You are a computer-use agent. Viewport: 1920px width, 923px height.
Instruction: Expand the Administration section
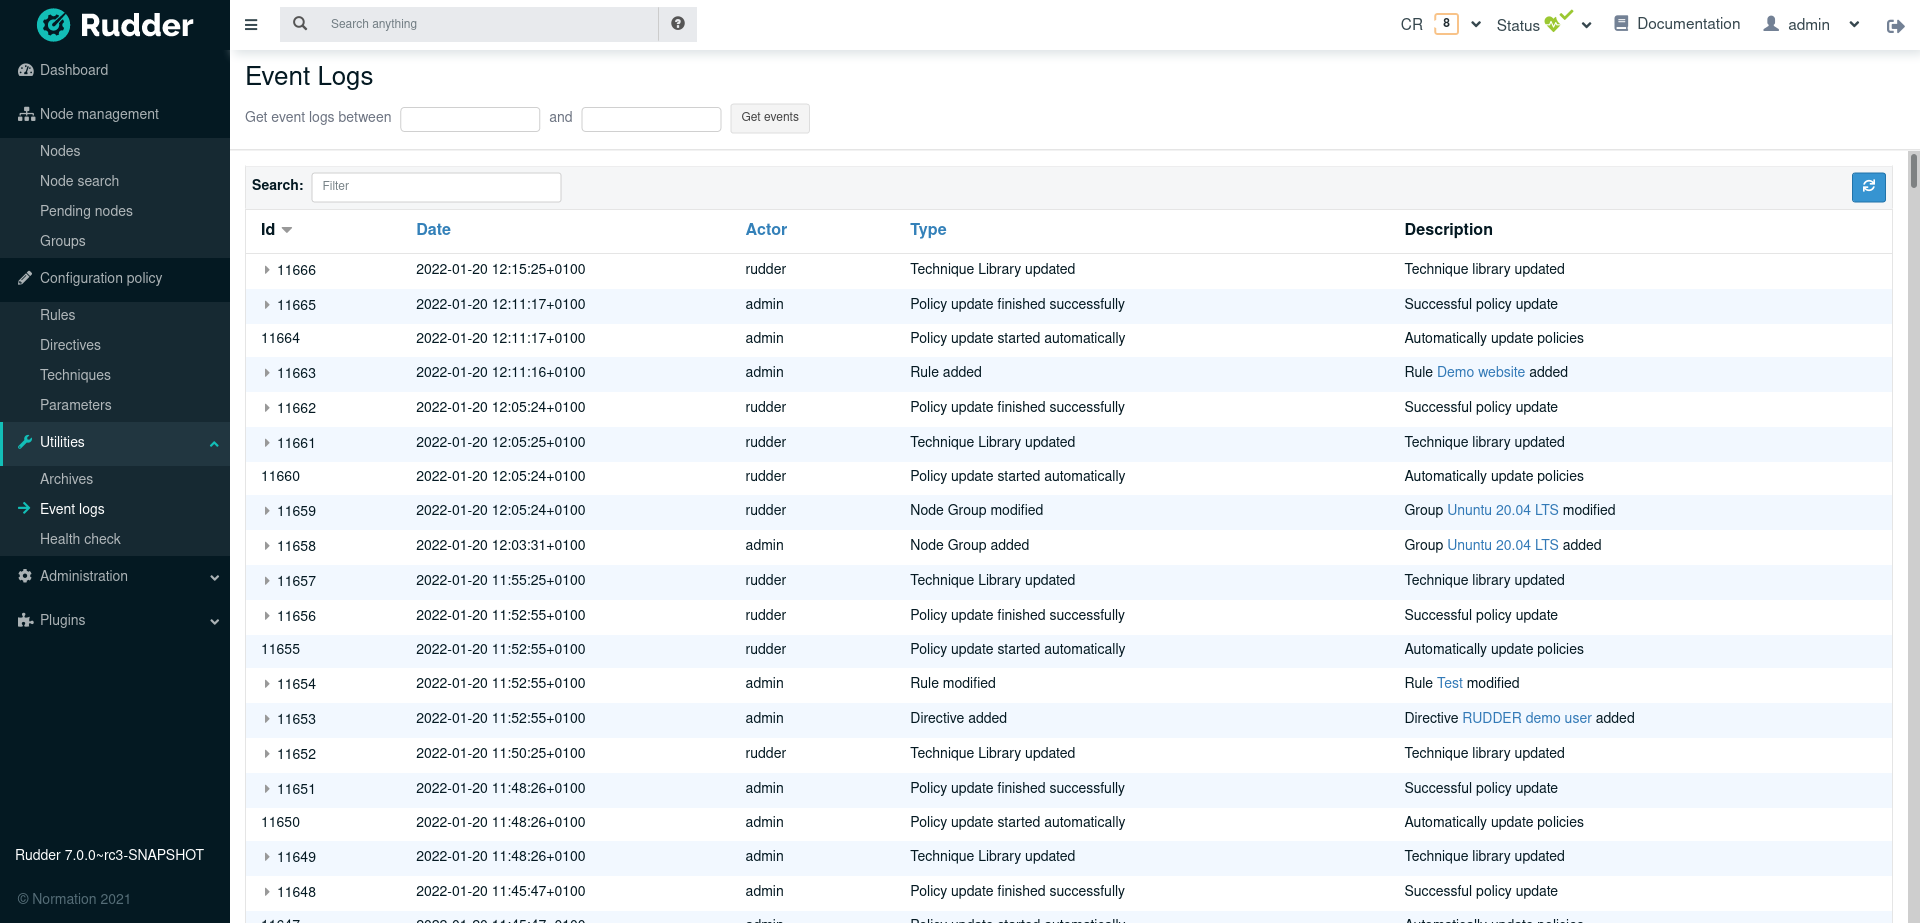[82, 576]
